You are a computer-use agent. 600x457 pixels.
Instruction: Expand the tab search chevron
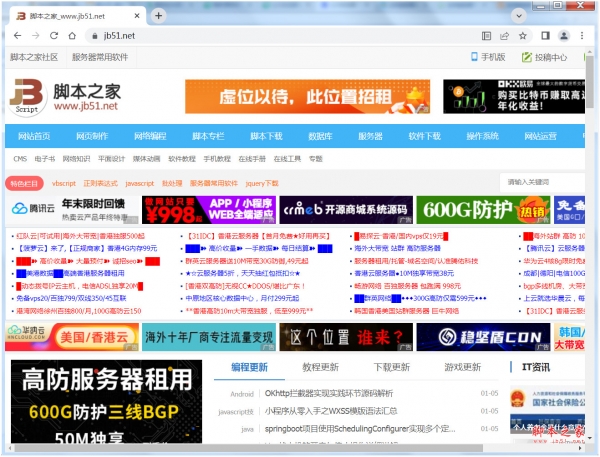[519, 16]
